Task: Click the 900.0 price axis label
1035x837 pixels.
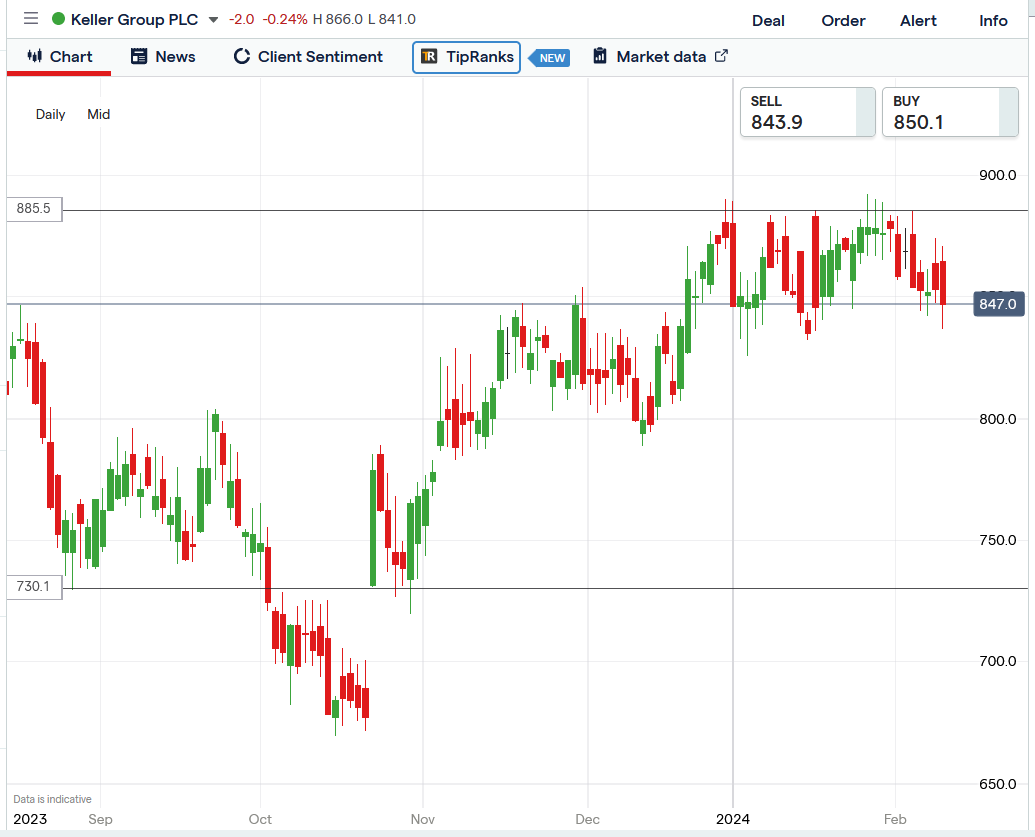Action: tap(997, 175)
